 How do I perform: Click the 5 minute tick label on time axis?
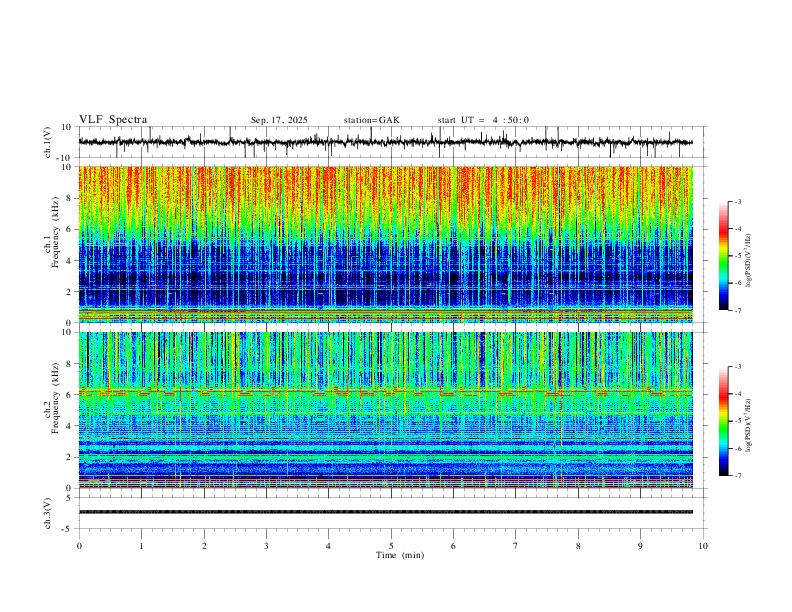pos(391,546)
